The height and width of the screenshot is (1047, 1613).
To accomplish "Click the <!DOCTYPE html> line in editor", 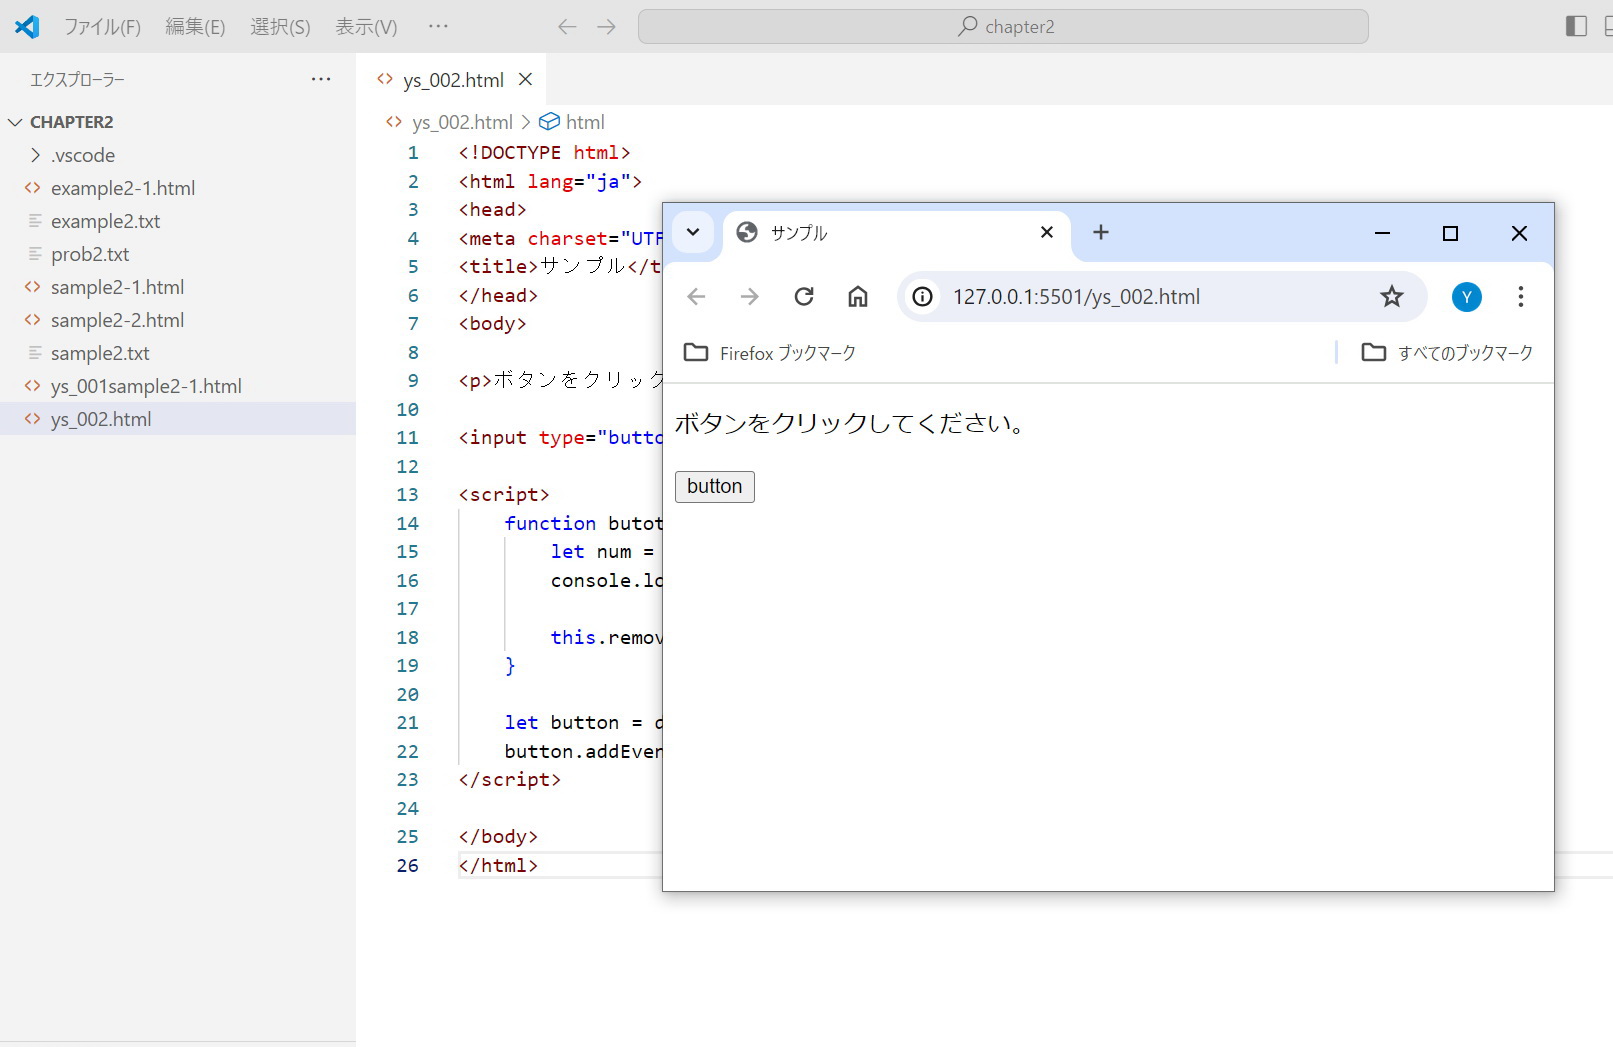I will pos(544,153).
